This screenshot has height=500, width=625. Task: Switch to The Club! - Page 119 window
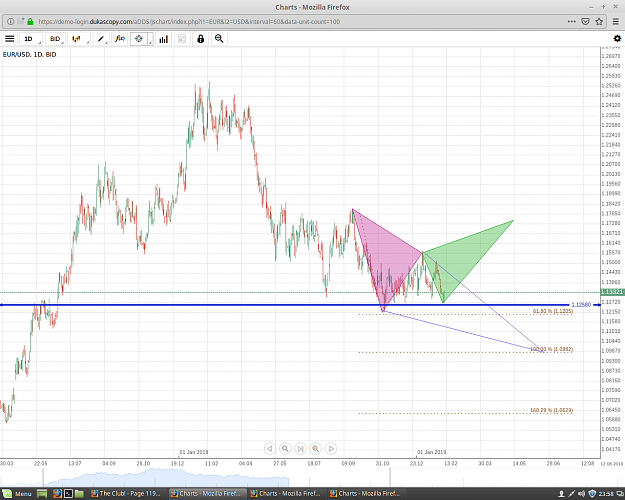tap(126, 494)
